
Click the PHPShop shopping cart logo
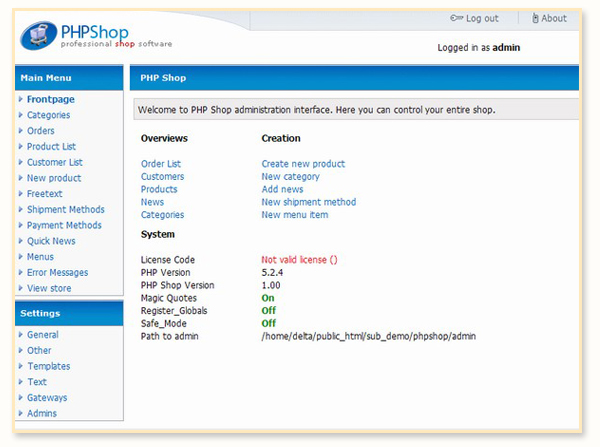pos(38,36)
